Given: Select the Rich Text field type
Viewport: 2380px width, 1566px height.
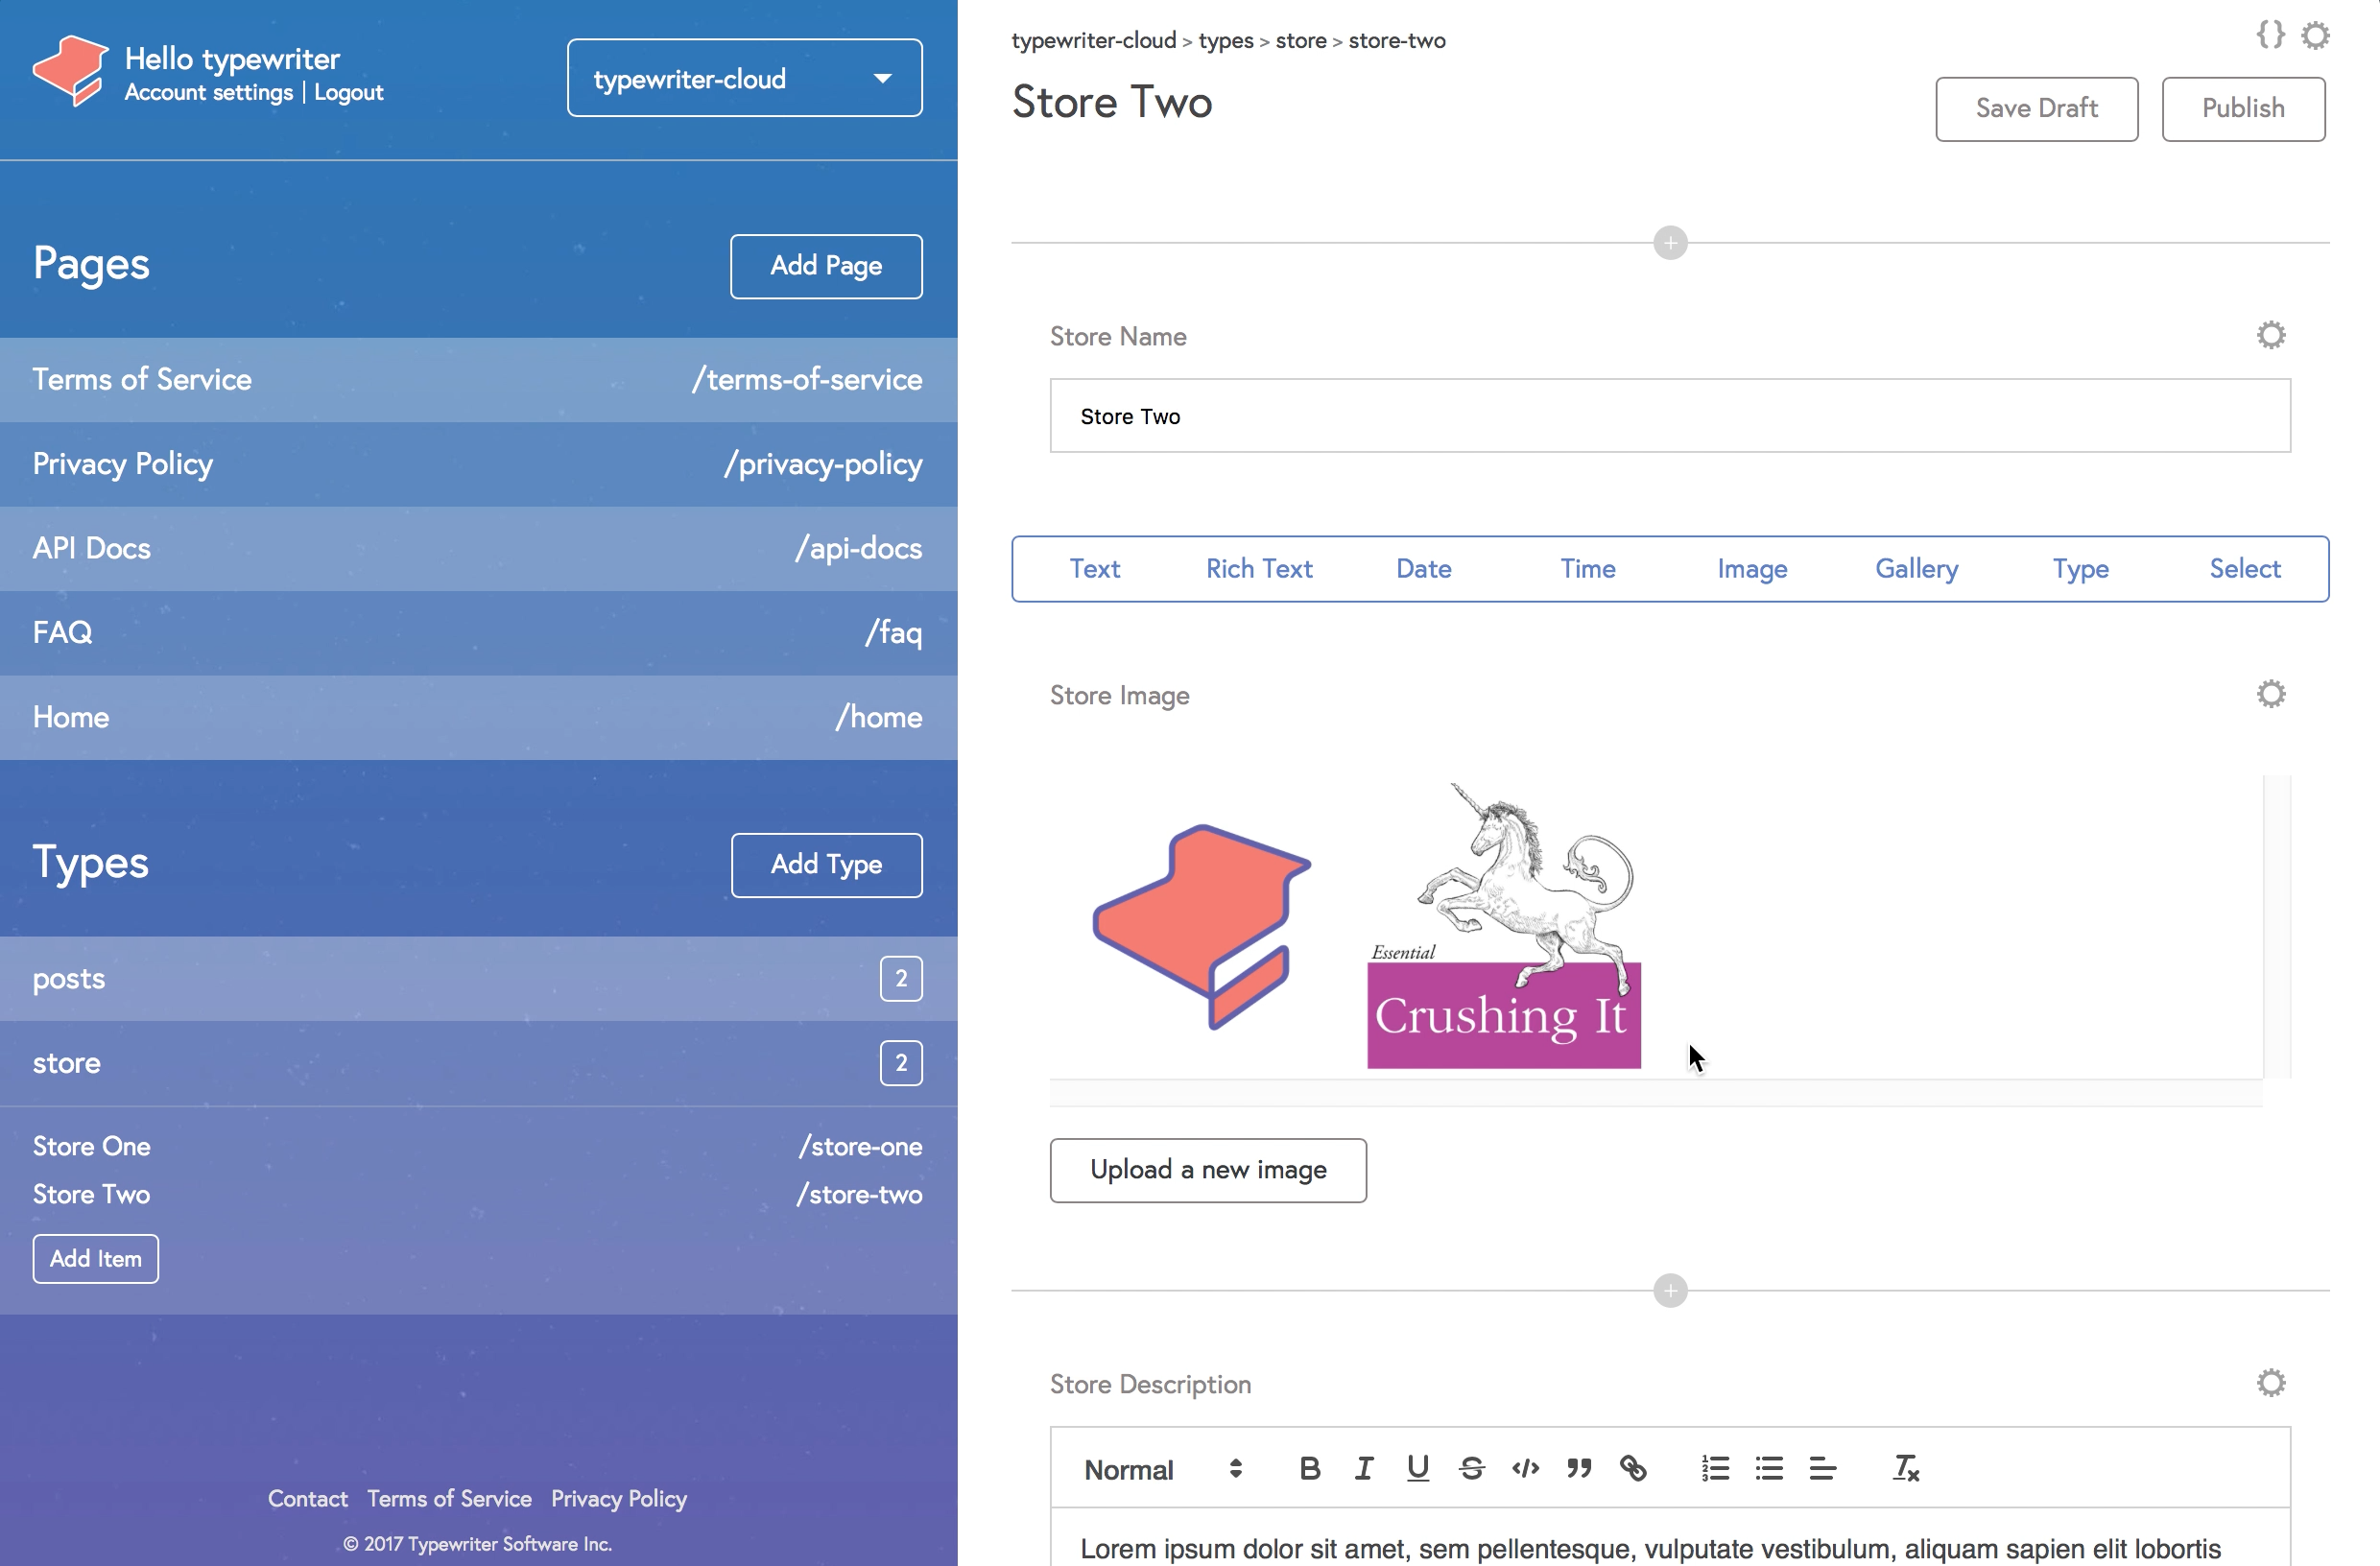Looking at the screenshot, I should click(1258, 569).
